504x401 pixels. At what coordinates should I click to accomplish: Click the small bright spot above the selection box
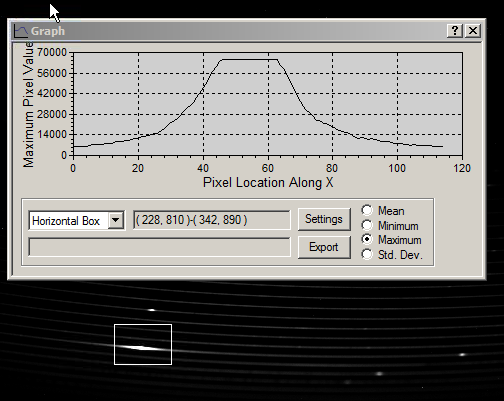[152, 310]
